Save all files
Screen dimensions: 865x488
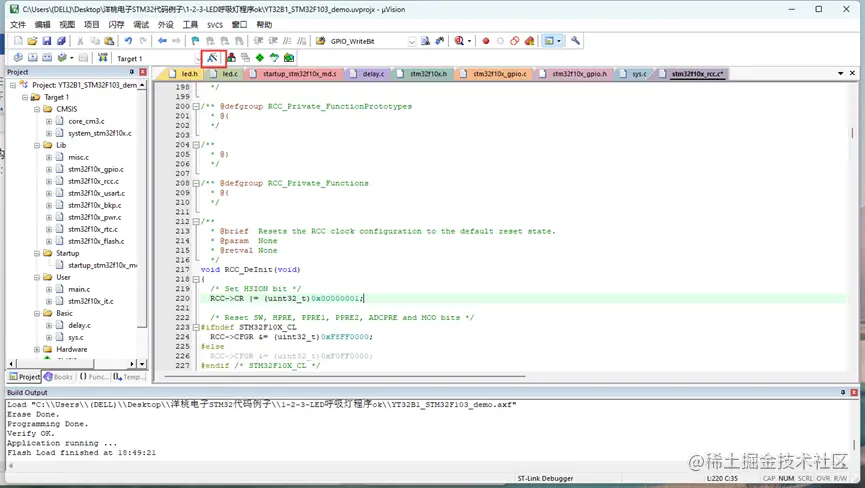pos(61,41)
